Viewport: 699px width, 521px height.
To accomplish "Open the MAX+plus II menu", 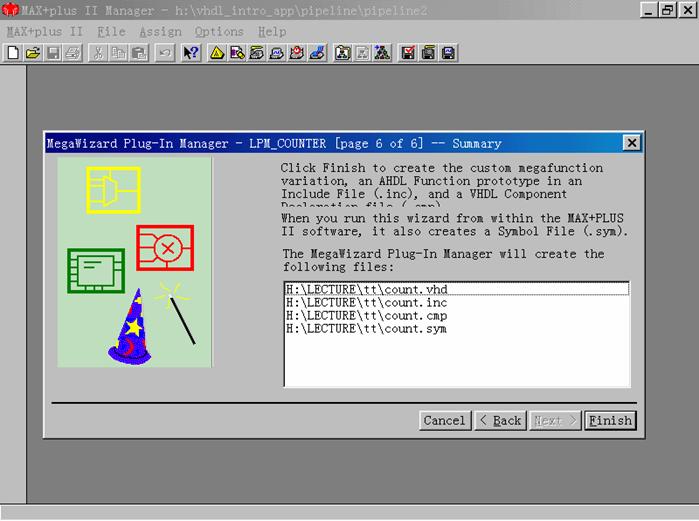I will coord(45,32).
